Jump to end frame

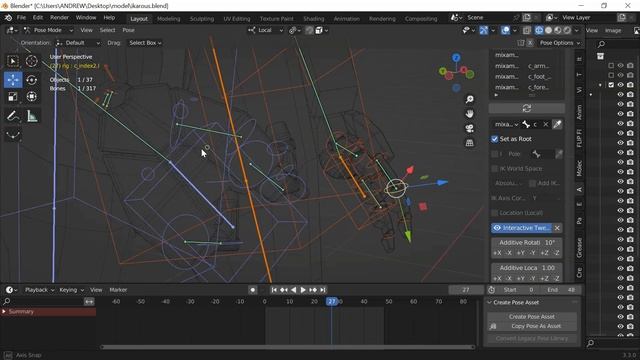pyautogui.click(x=322, y=290)
